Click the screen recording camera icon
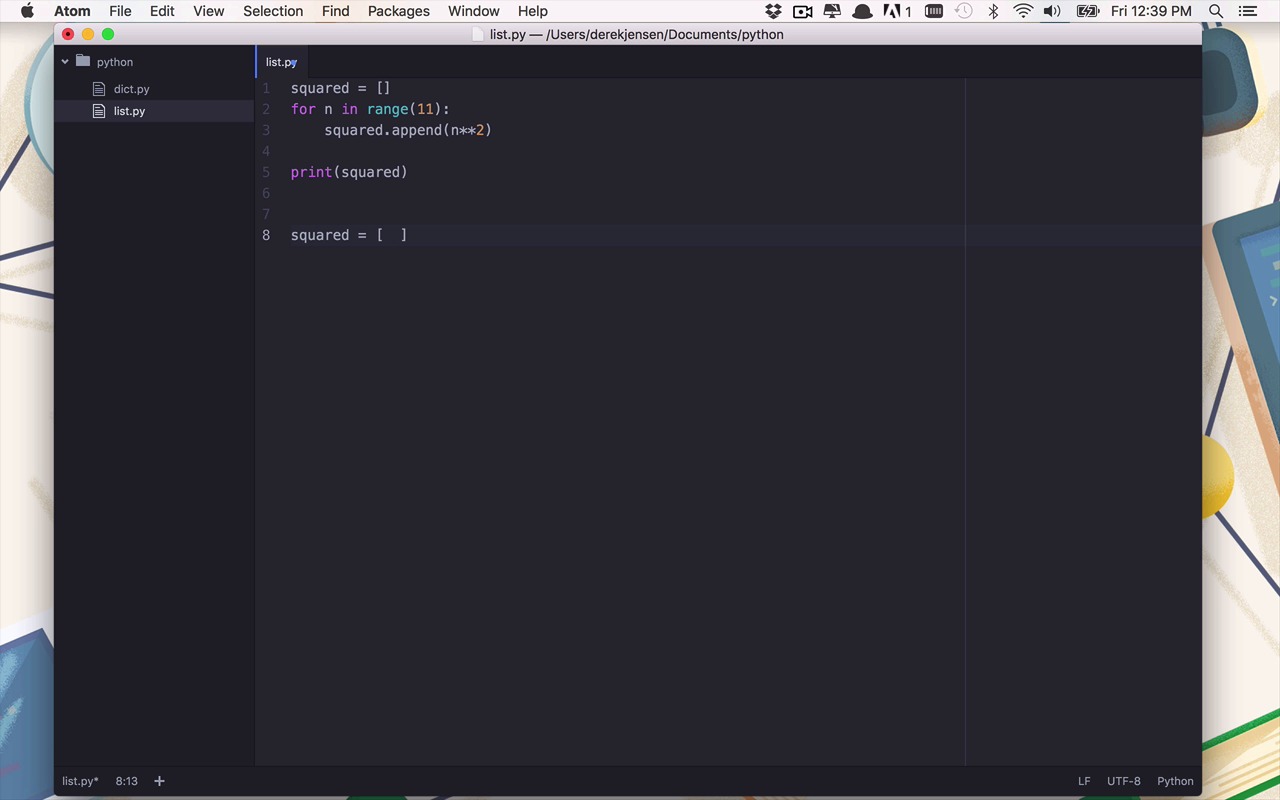1280x800 pixels. click(802, 11)
